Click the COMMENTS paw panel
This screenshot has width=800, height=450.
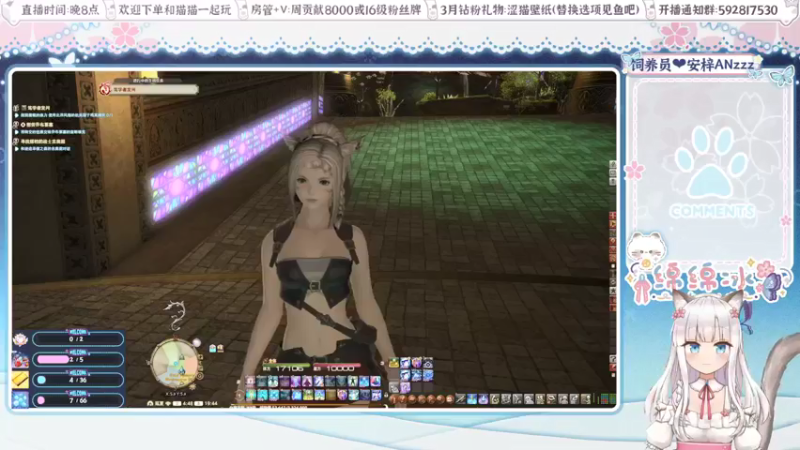(x=709, y=171)
